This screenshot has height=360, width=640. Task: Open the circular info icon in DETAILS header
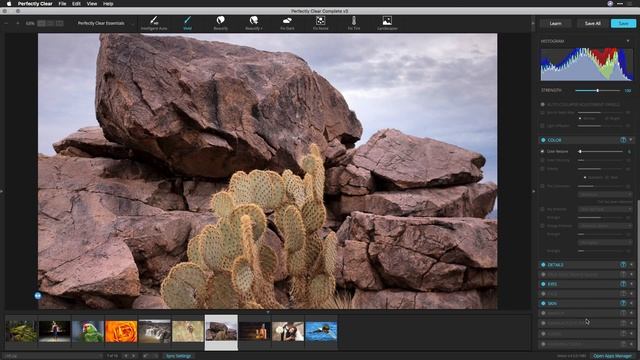tap(623, 265)
